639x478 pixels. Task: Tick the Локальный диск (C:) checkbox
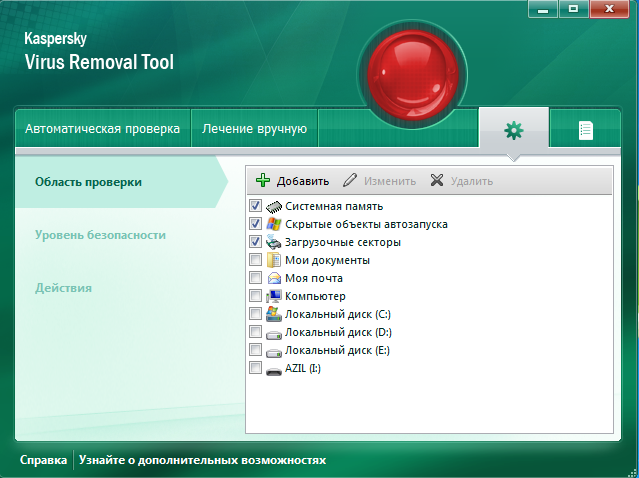click(256, 313)
